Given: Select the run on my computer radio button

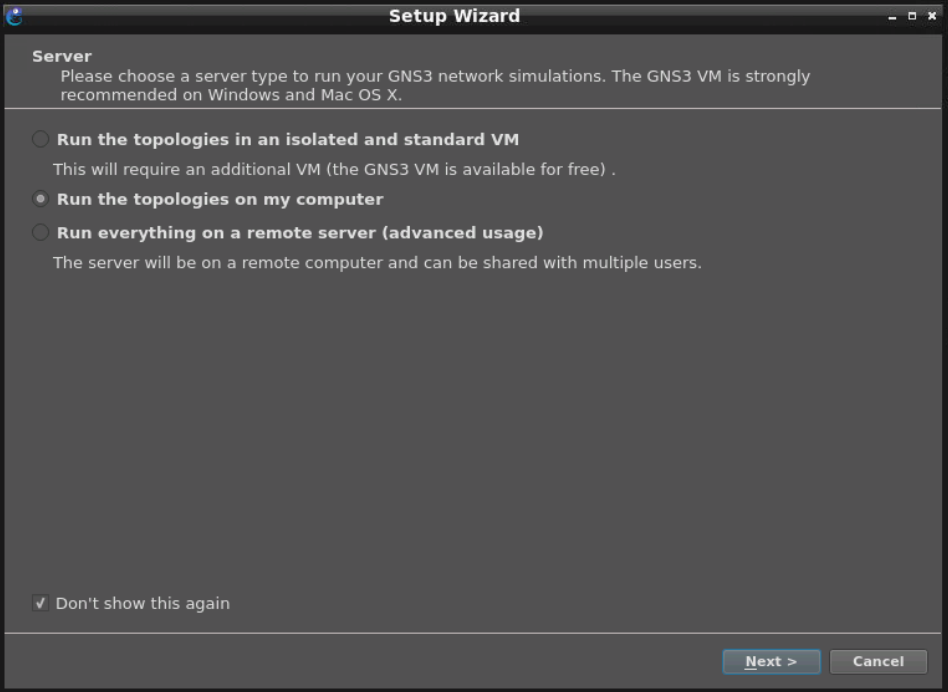Looking at the screenshot, I should tap(40, 200).
